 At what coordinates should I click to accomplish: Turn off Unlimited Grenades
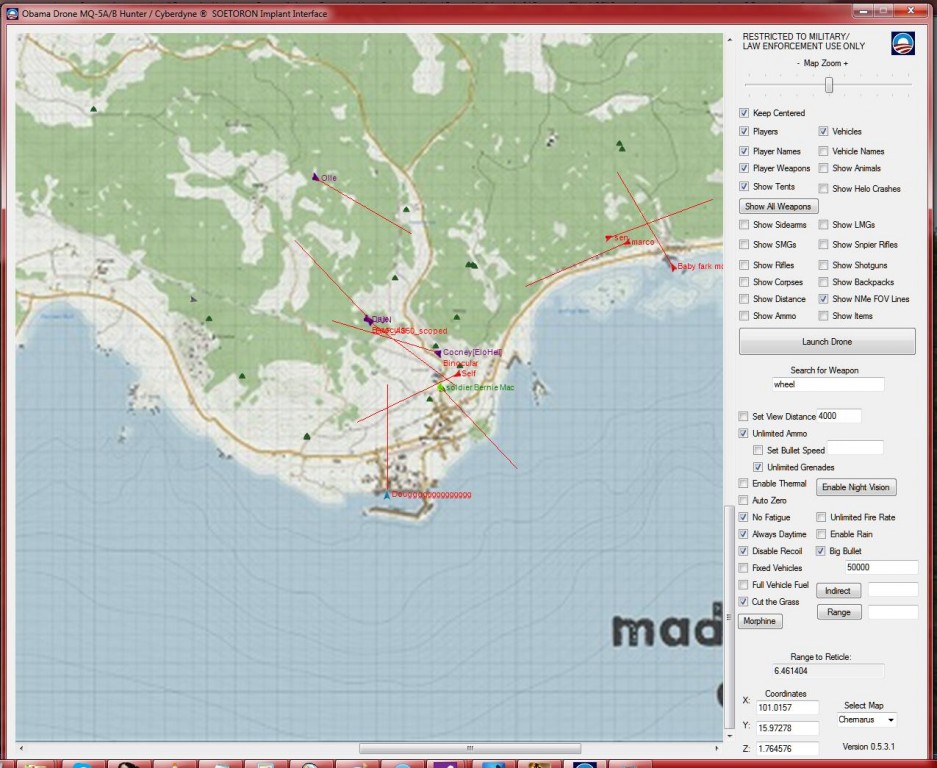(758, 467)
